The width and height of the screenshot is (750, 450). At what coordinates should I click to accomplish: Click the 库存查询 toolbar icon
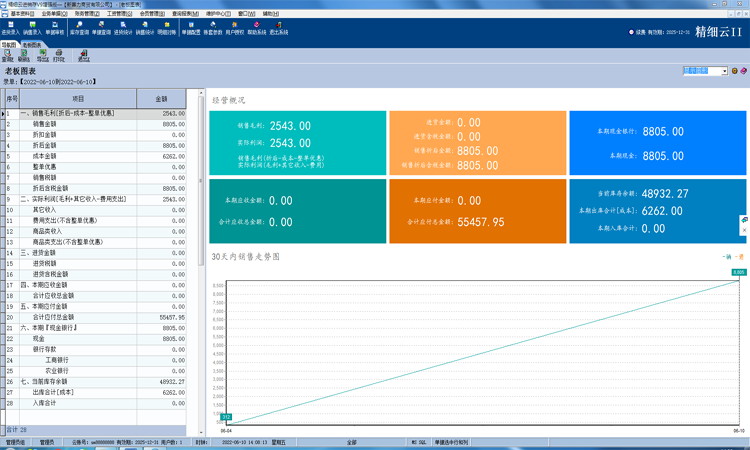click(x=79, y=28)
